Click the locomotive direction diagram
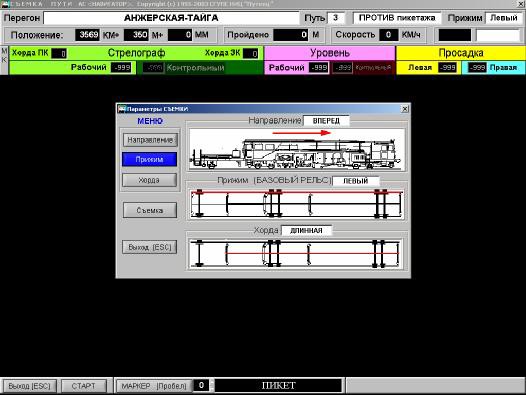The image size is (526, 395). [x=297, y=150]
